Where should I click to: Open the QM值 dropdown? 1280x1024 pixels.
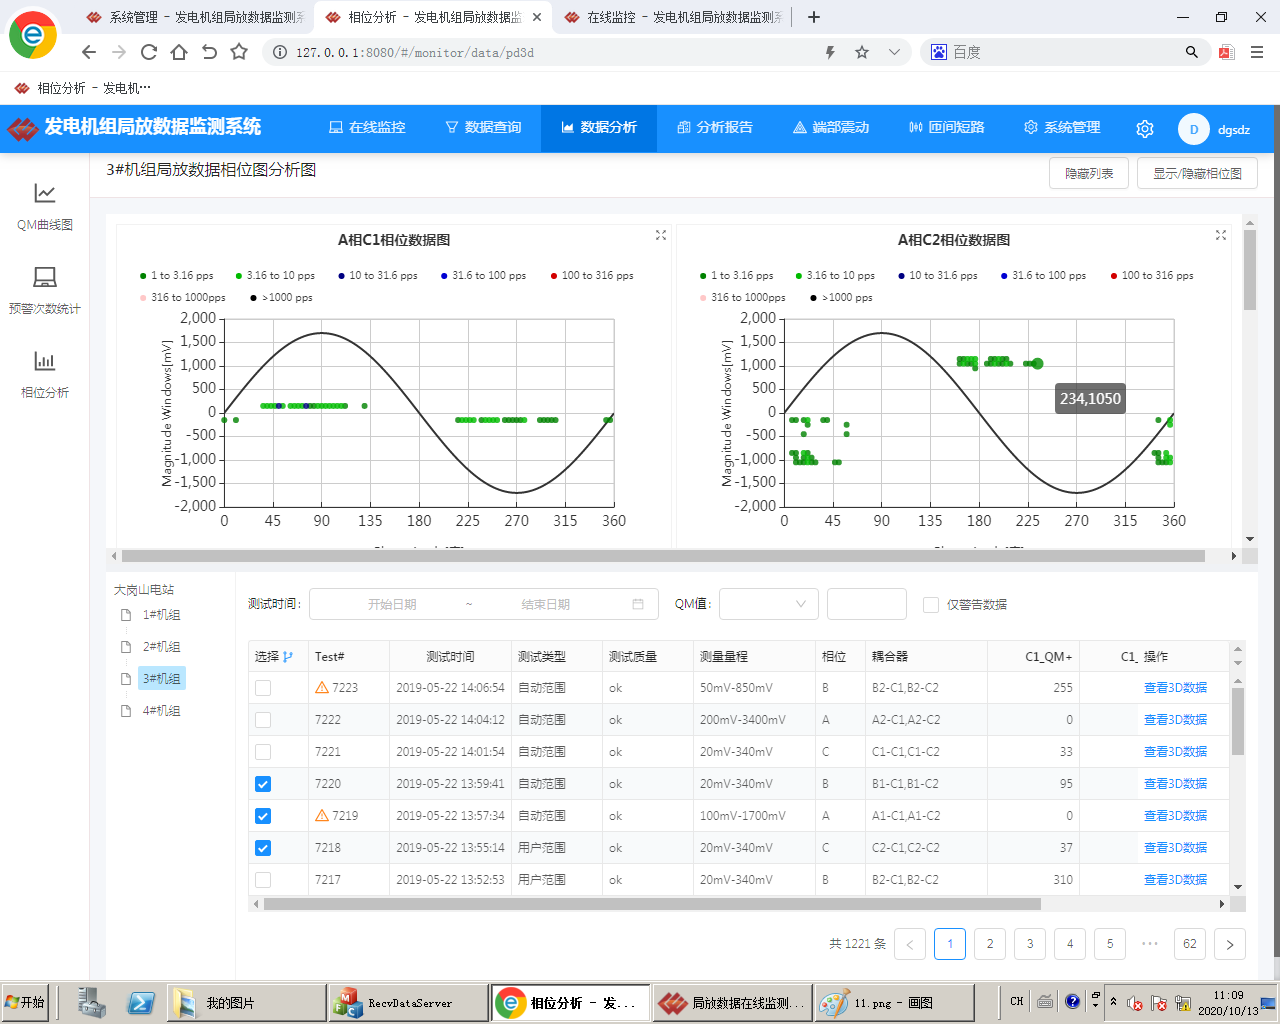[x=768, y=604]
